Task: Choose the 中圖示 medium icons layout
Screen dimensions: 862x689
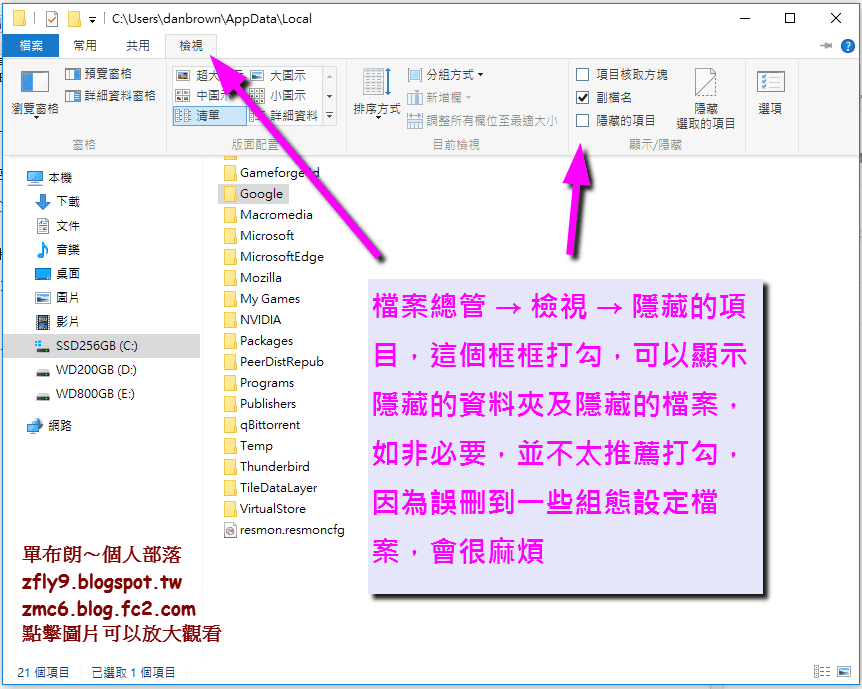Action: click(203, 96)
